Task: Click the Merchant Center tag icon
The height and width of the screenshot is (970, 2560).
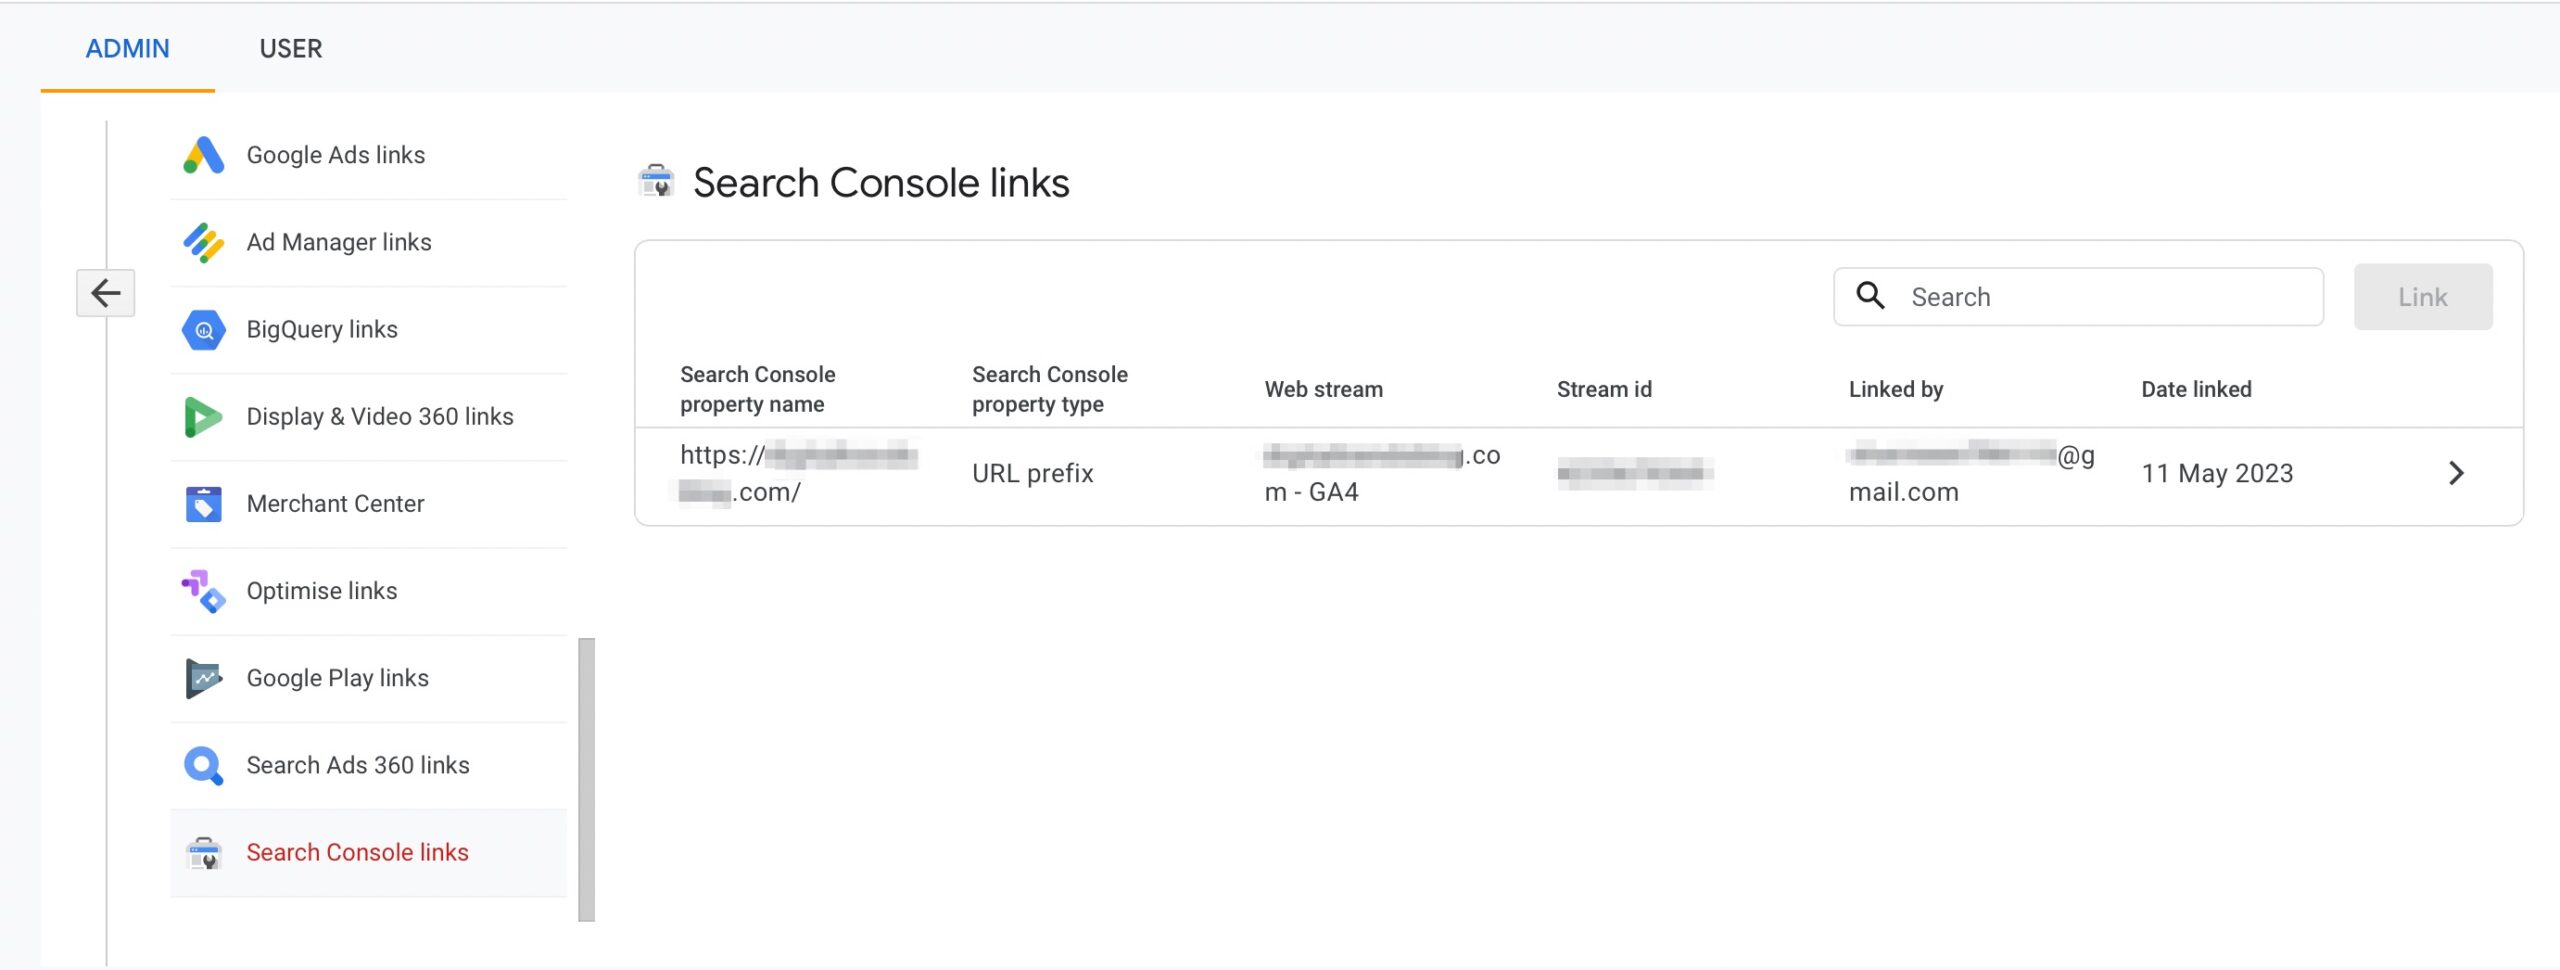Action: (204, 504)
